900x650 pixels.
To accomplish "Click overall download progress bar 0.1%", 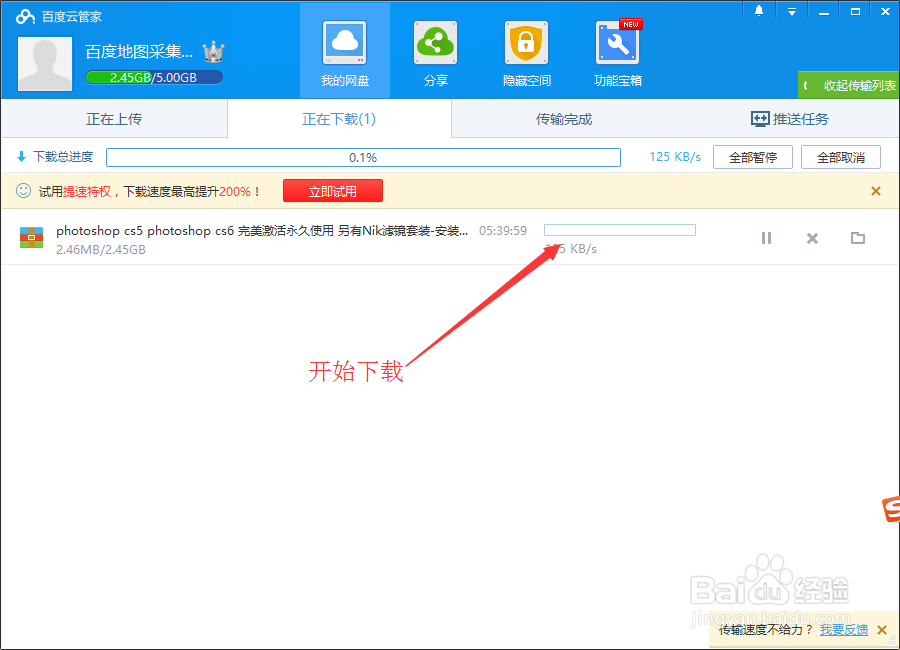I will pos(363,157).
